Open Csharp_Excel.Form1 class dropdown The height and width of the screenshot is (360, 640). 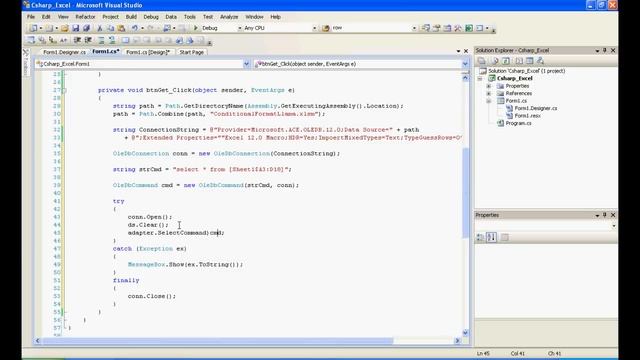[246, 64]
